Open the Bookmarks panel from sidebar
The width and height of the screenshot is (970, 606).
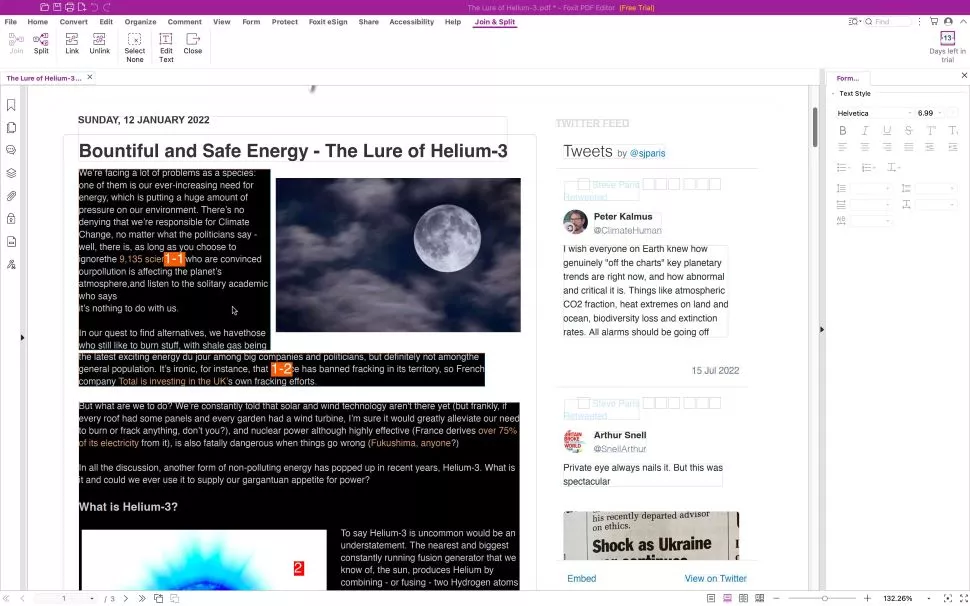[11, 105]
